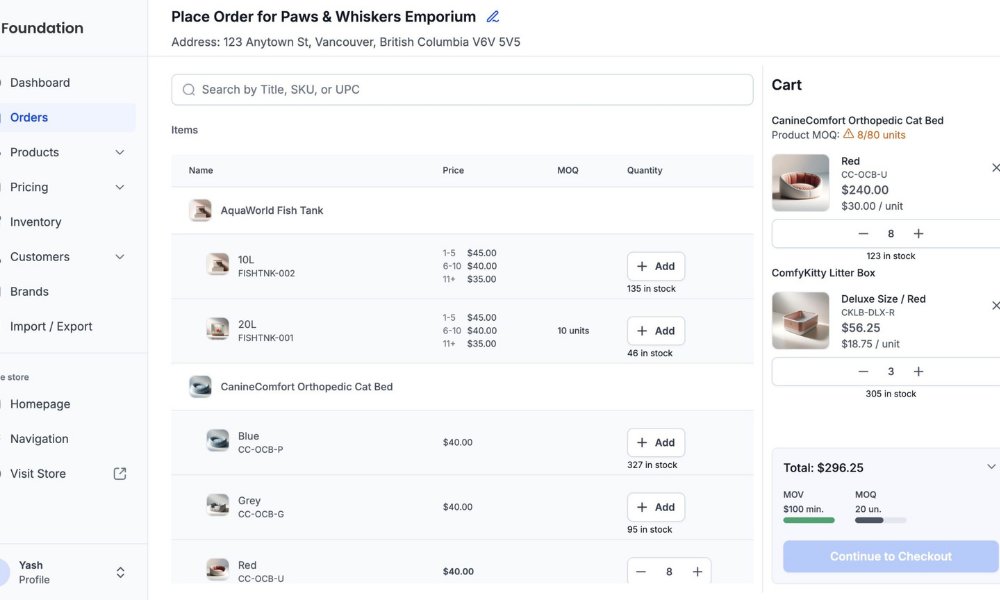
Task: Focus the Search by Title, SKU, or UPC field
Action: [x=462, y=89]
